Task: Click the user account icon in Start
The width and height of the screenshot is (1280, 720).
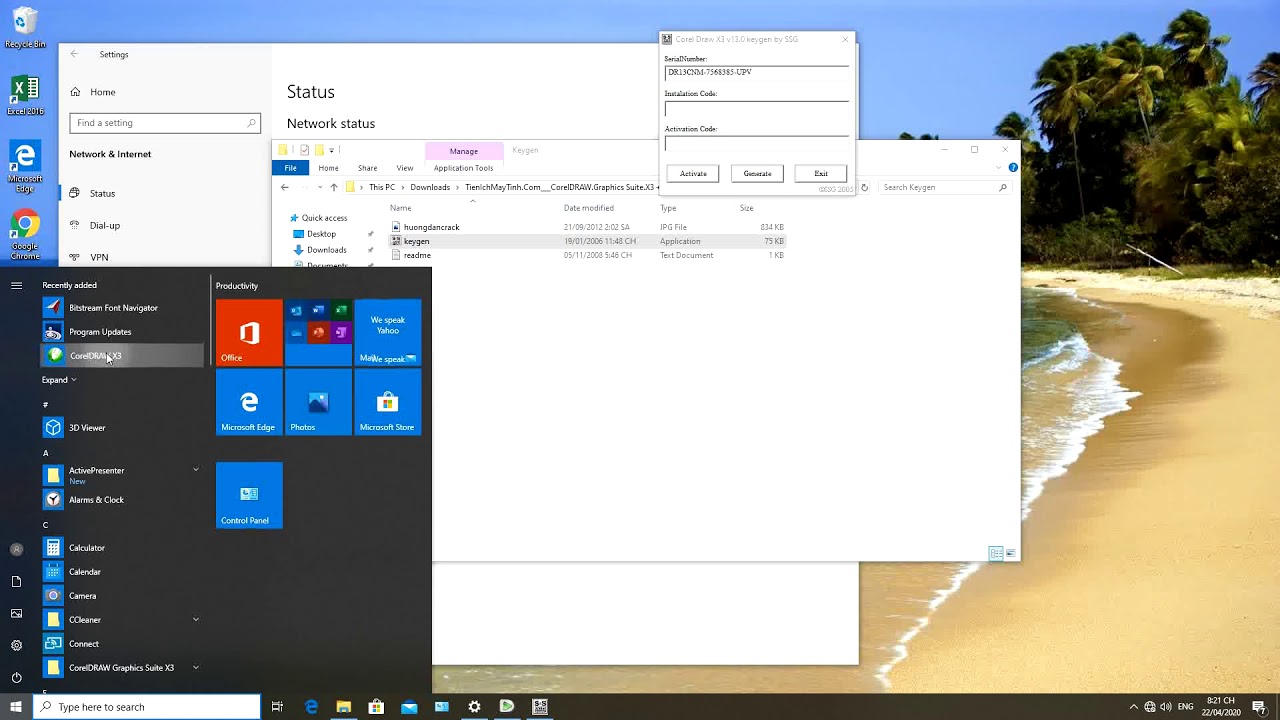Action: click(x=16, y=549)
